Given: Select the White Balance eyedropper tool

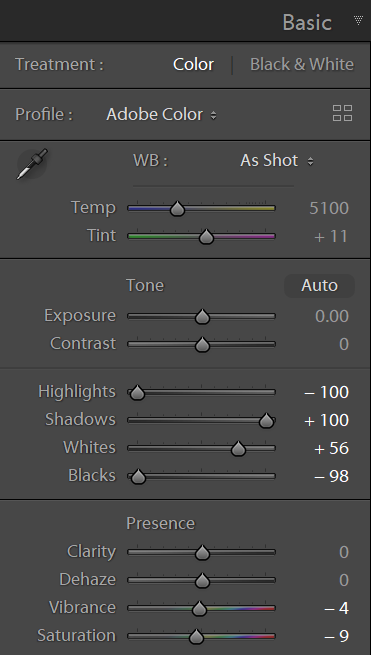Looking at the screenshot, I should click(x=32, y=164).
